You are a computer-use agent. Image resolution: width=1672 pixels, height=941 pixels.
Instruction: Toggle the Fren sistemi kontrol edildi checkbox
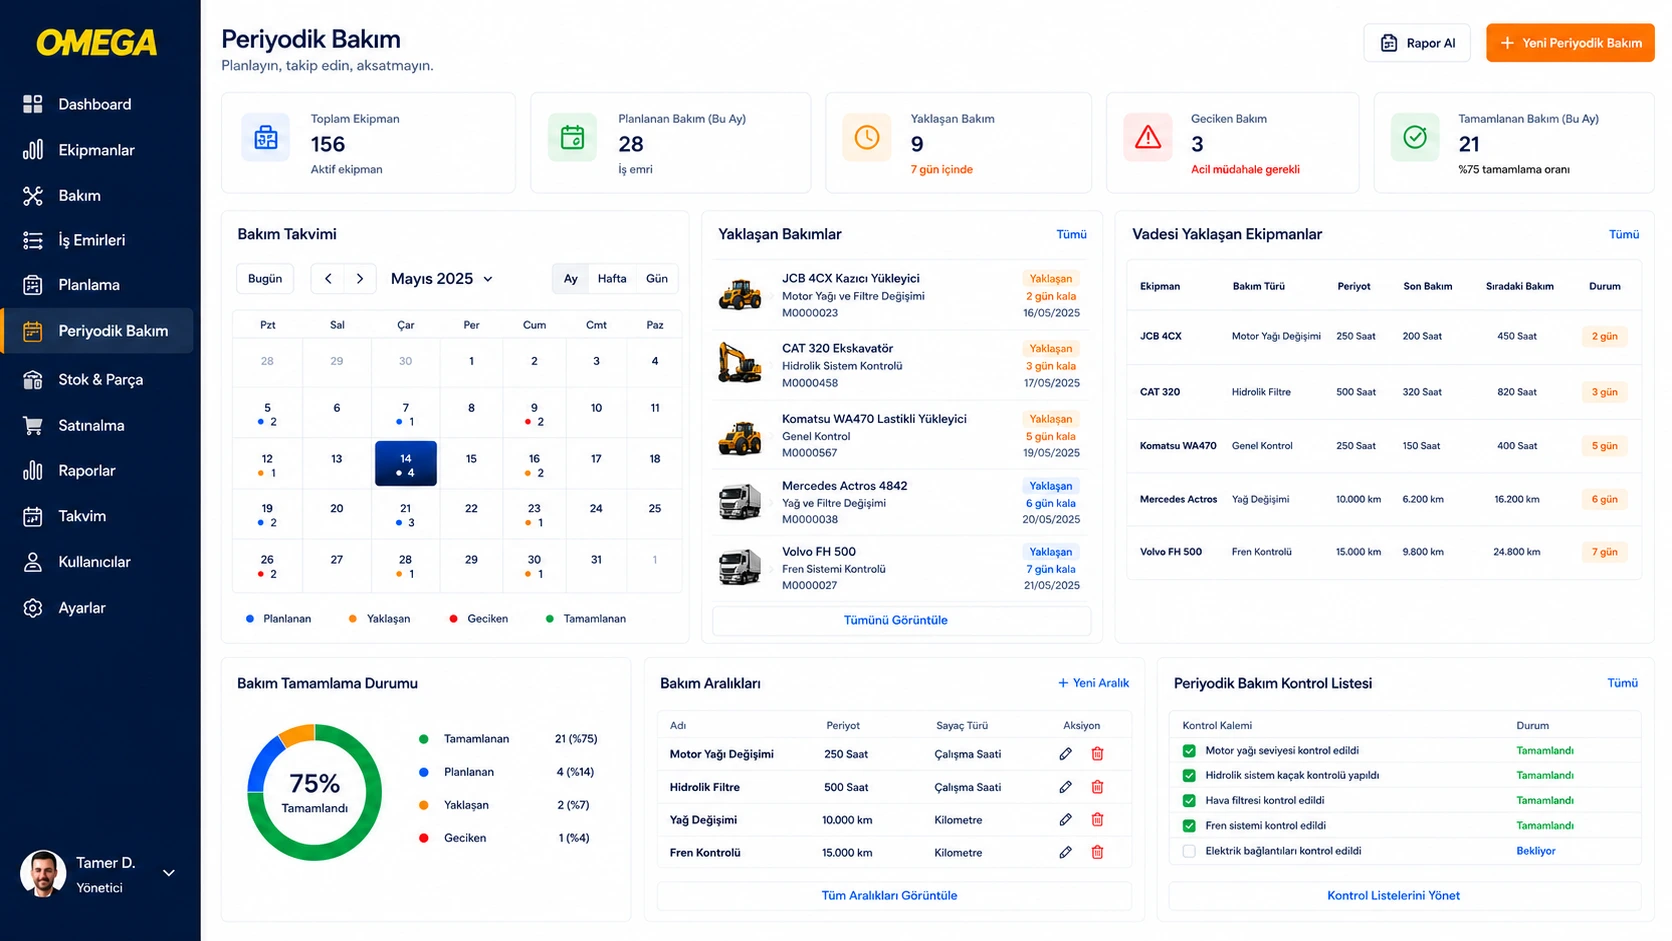click(x=1189, y=826)
